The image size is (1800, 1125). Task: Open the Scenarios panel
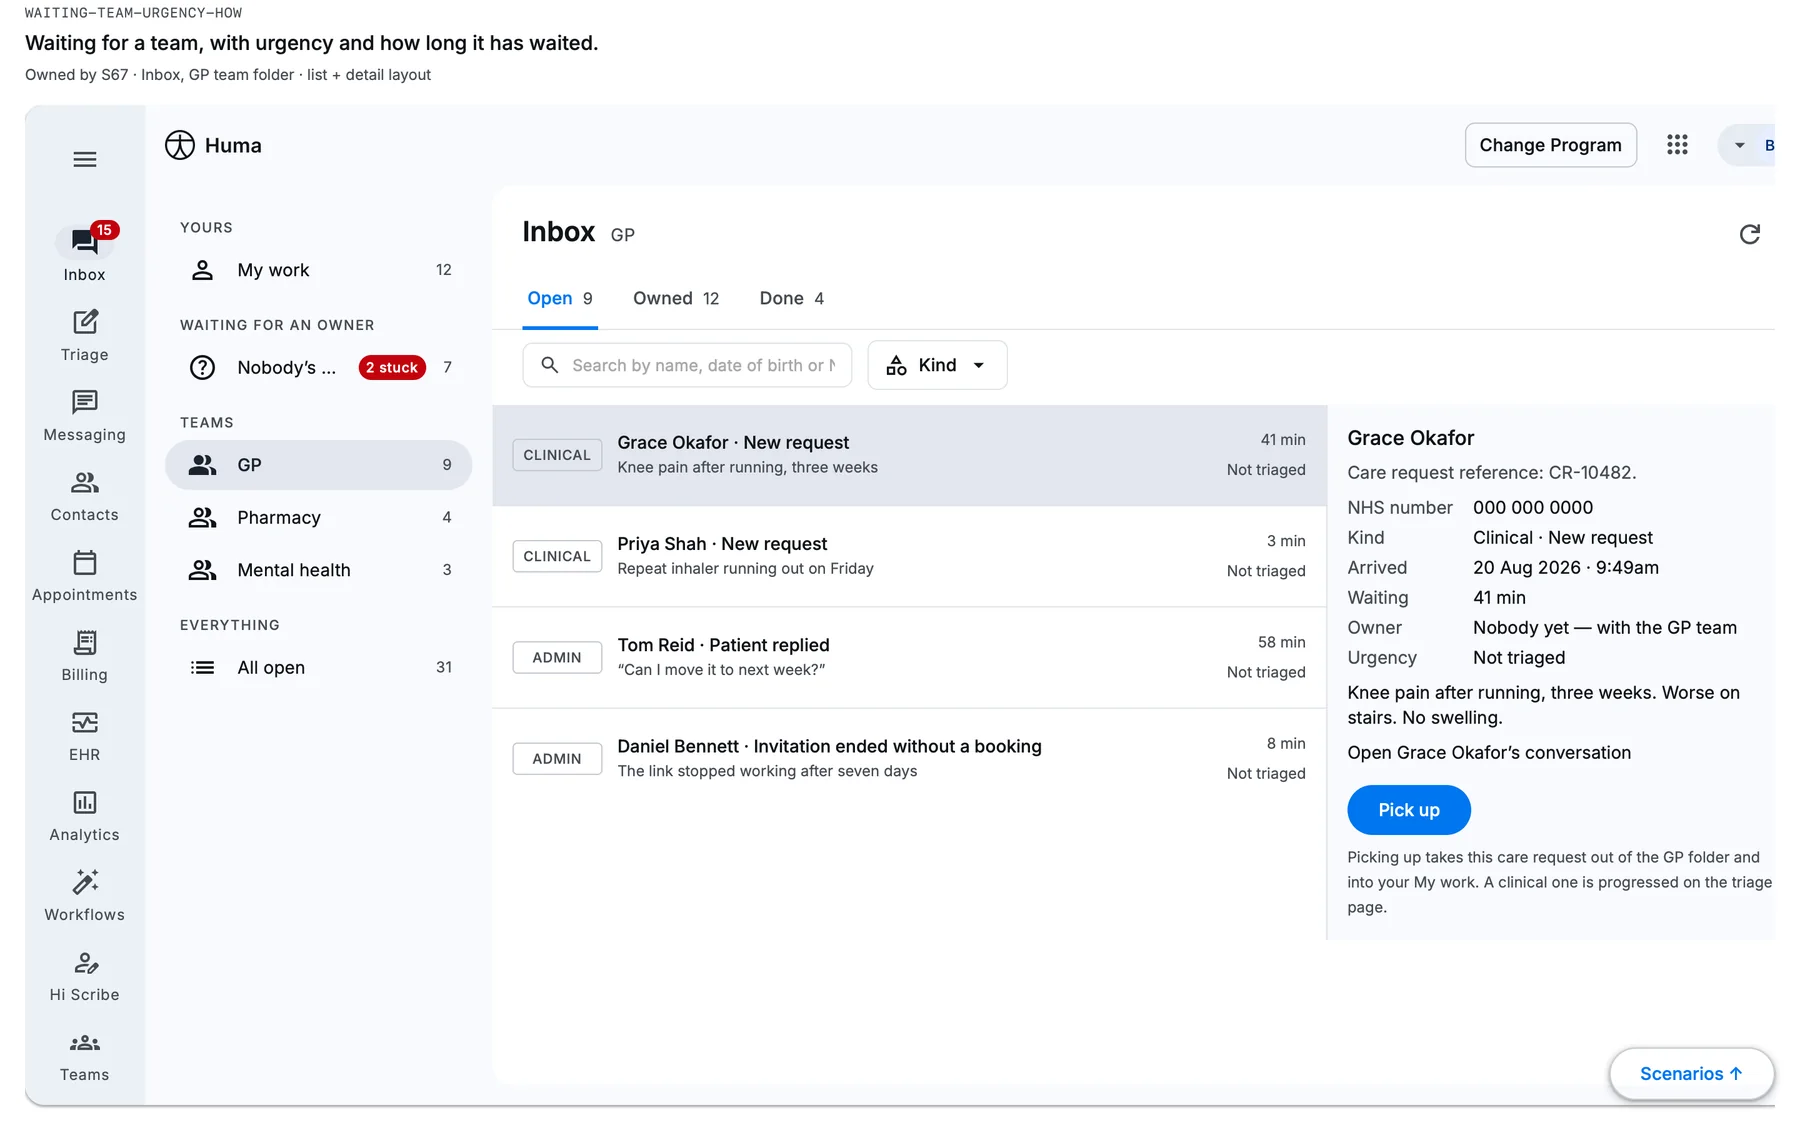(1692, 1074)
